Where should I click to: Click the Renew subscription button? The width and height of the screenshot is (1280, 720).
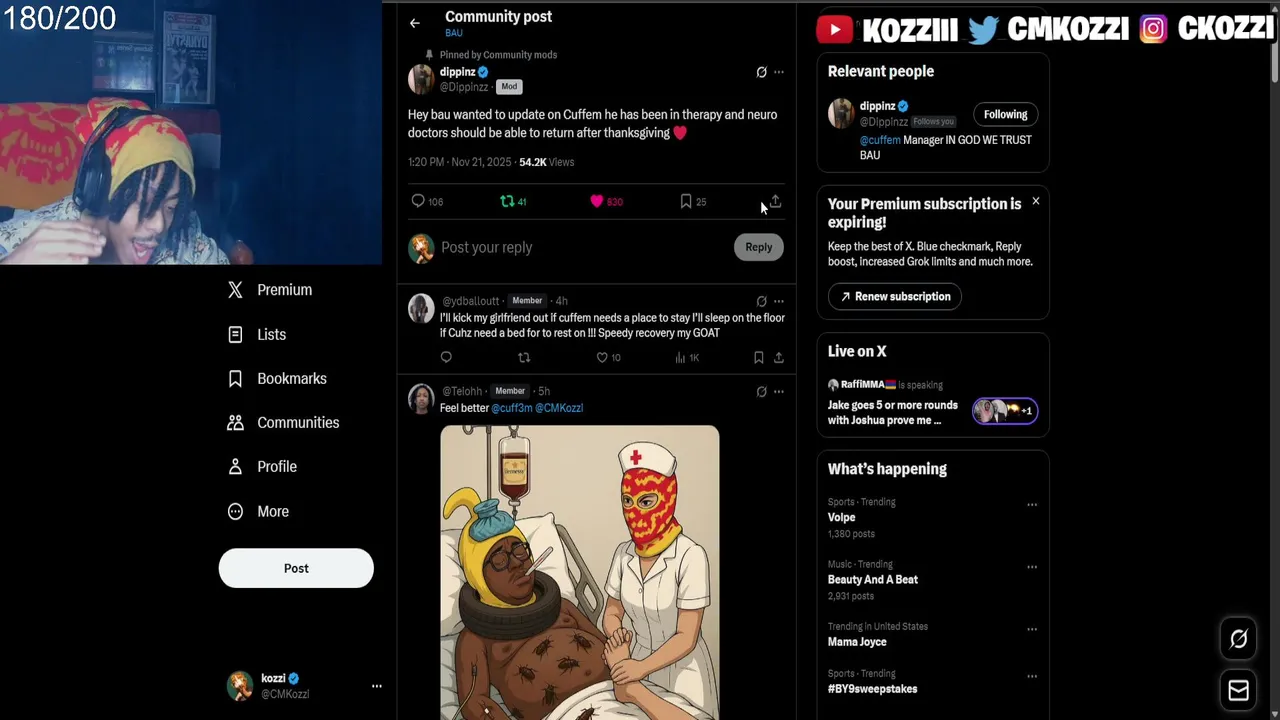895,296
